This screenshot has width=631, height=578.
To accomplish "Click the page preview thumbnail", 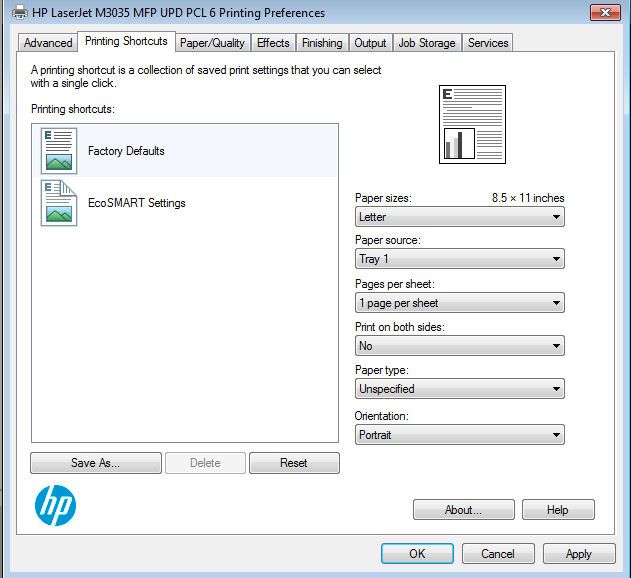I will pos(472,124).
